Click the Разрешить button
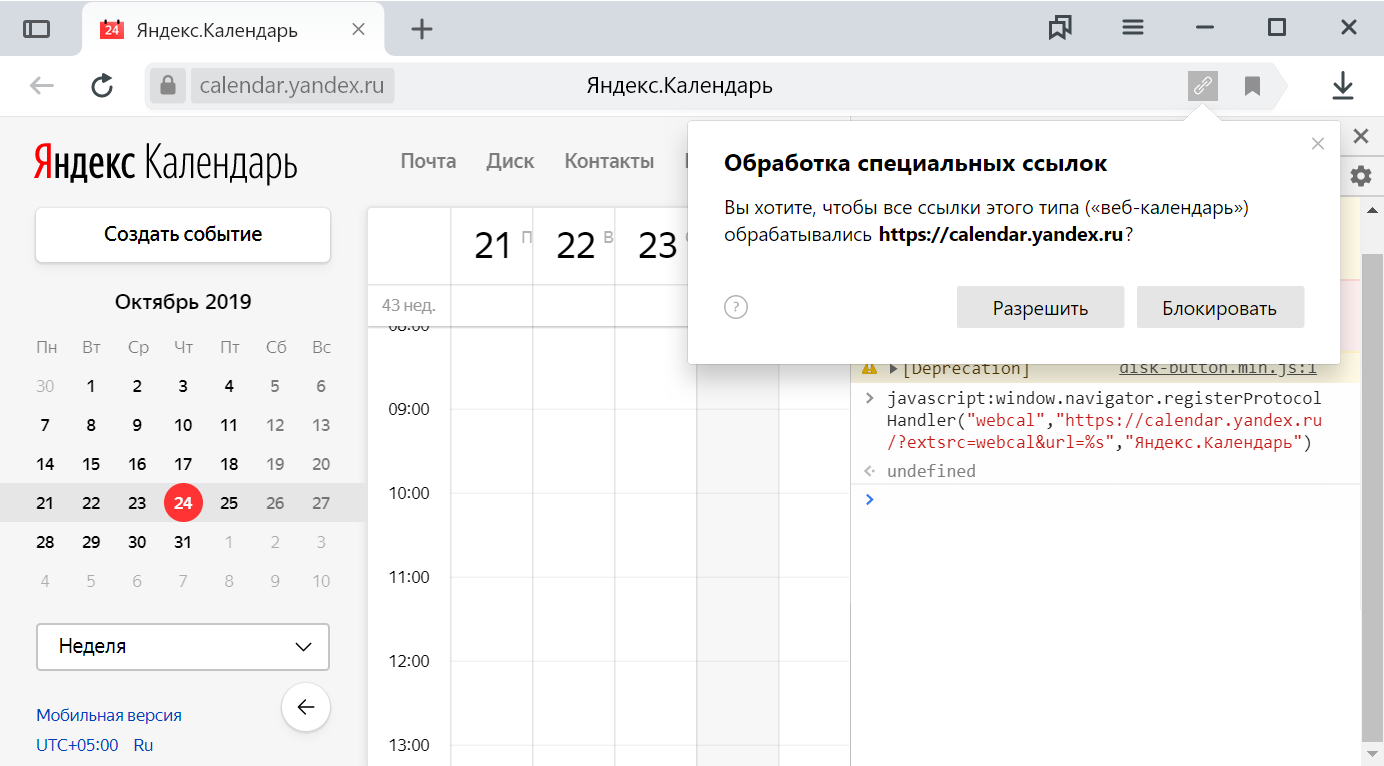The width and height of the screenshot is (1384, 766). (x=1040, y=308)
